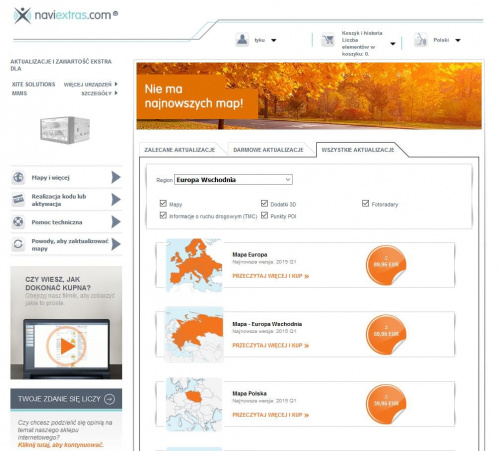Click the Kliknij tutaj, aby kontynuować link
Image resolution: width=500 pixels, height=451 pixels.
[61, 445]
